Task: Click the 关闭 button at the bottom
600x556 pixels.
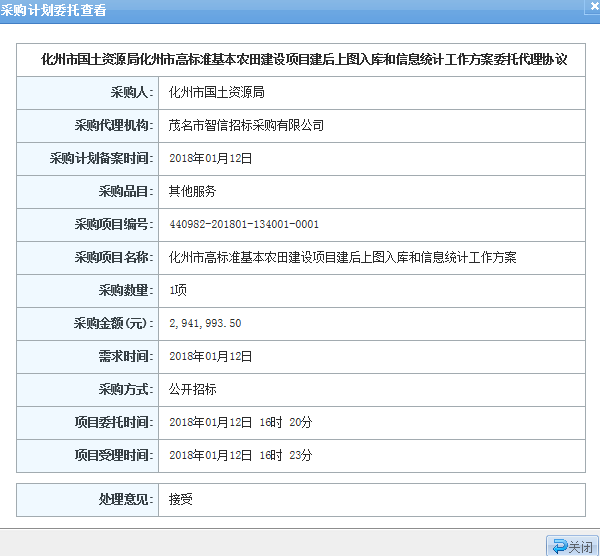Action: [572, 546]
